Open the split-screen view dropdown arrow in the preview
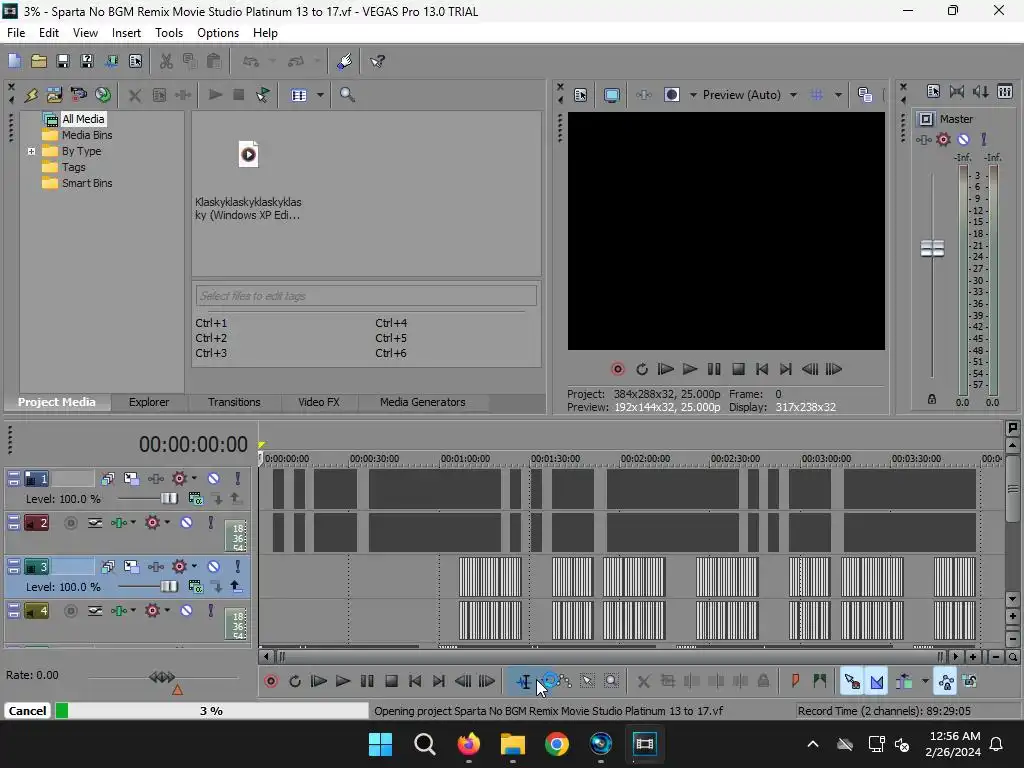This screenshot has width=1024, height=768. pyautogui.click(x=693, y=95)
